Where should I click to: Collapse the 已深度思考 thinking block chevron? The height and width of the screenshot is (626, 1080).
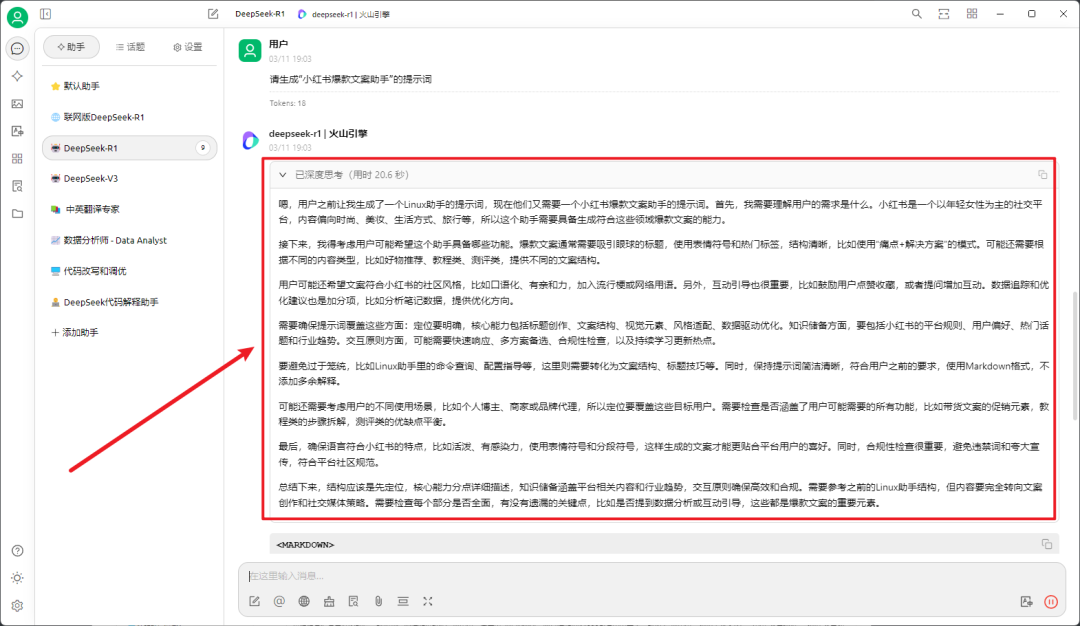pos(282,175)
